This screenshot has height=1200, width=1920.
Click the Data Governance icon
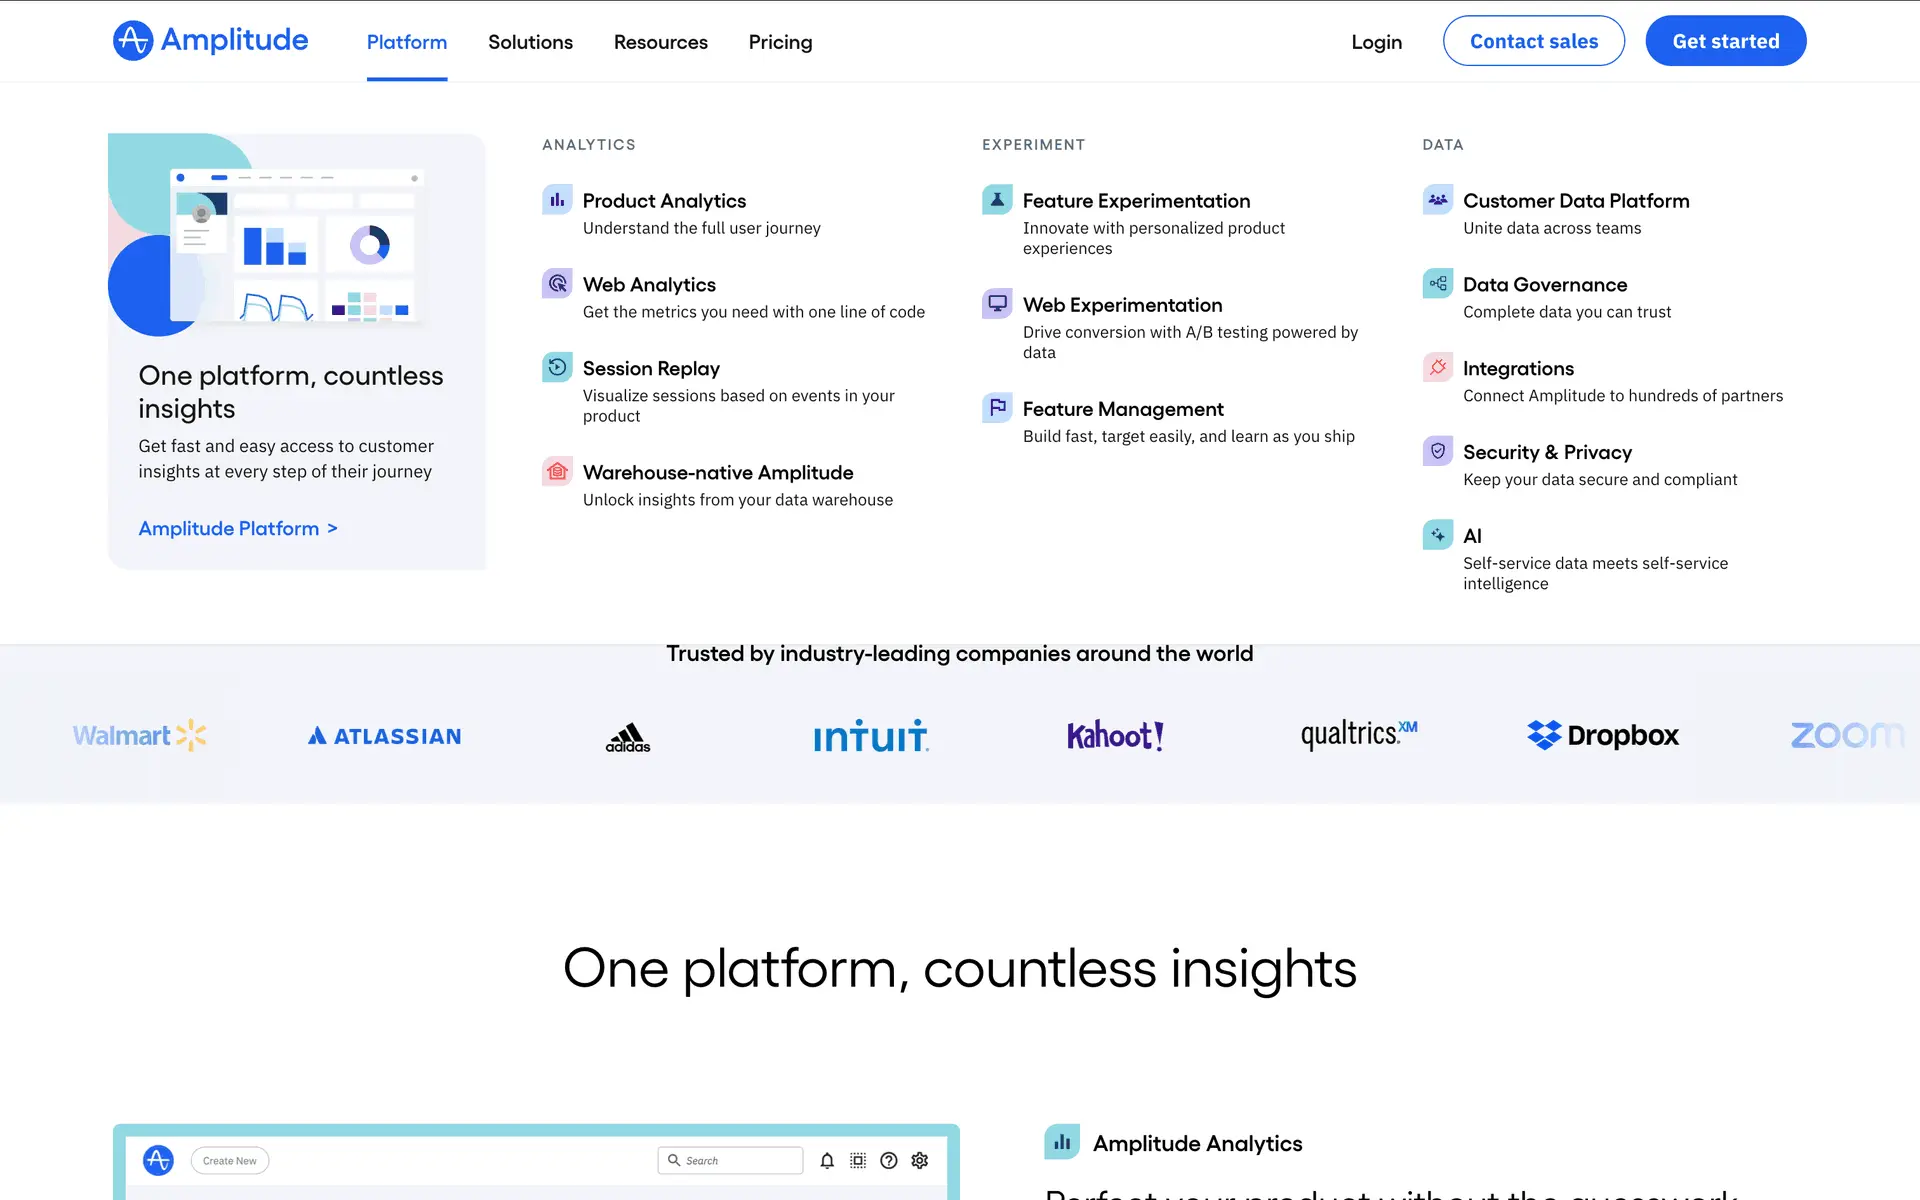1437,284
